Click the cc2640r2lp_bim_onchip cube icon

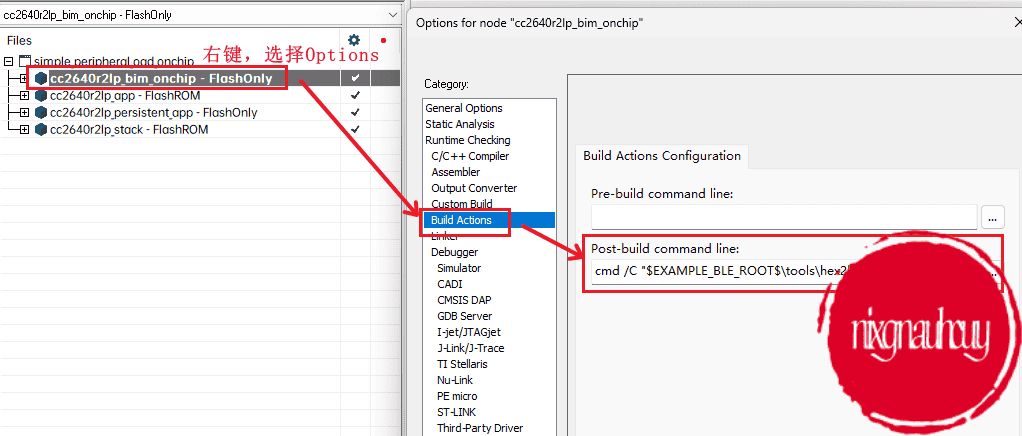tap(41, 79)
